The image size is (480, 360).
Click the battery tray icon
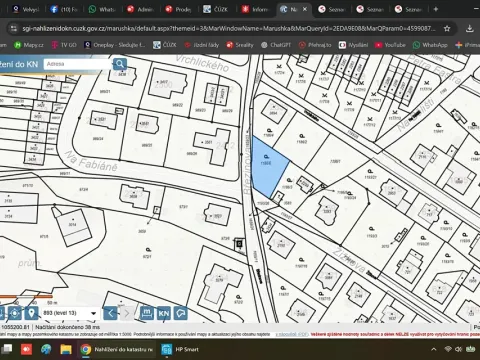tap(470, 349)
